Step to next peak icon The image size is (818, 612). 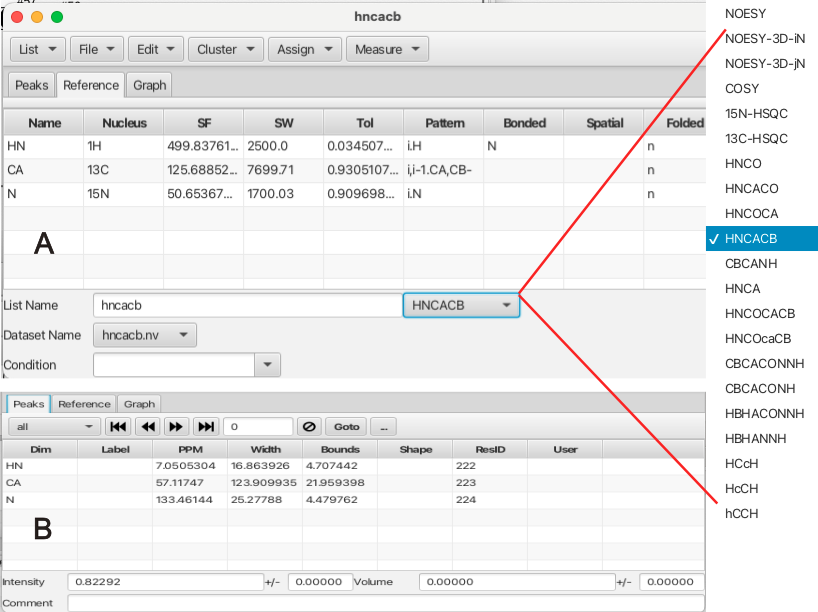pyautogui.click(x=176, y=427)
